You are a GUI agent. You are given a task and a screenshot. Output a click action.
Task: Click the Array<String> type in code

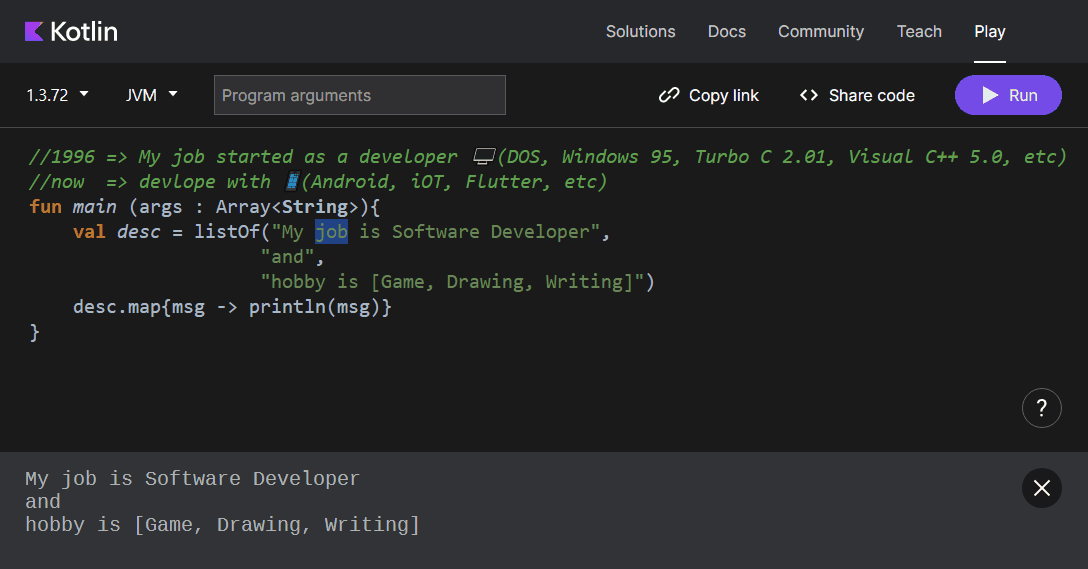click(x=287, y=207)
